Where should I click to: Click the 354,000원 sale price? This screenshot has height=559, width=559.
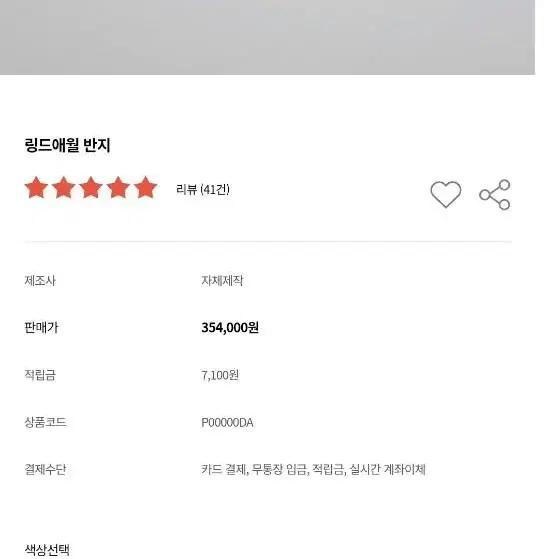[230, 327]
